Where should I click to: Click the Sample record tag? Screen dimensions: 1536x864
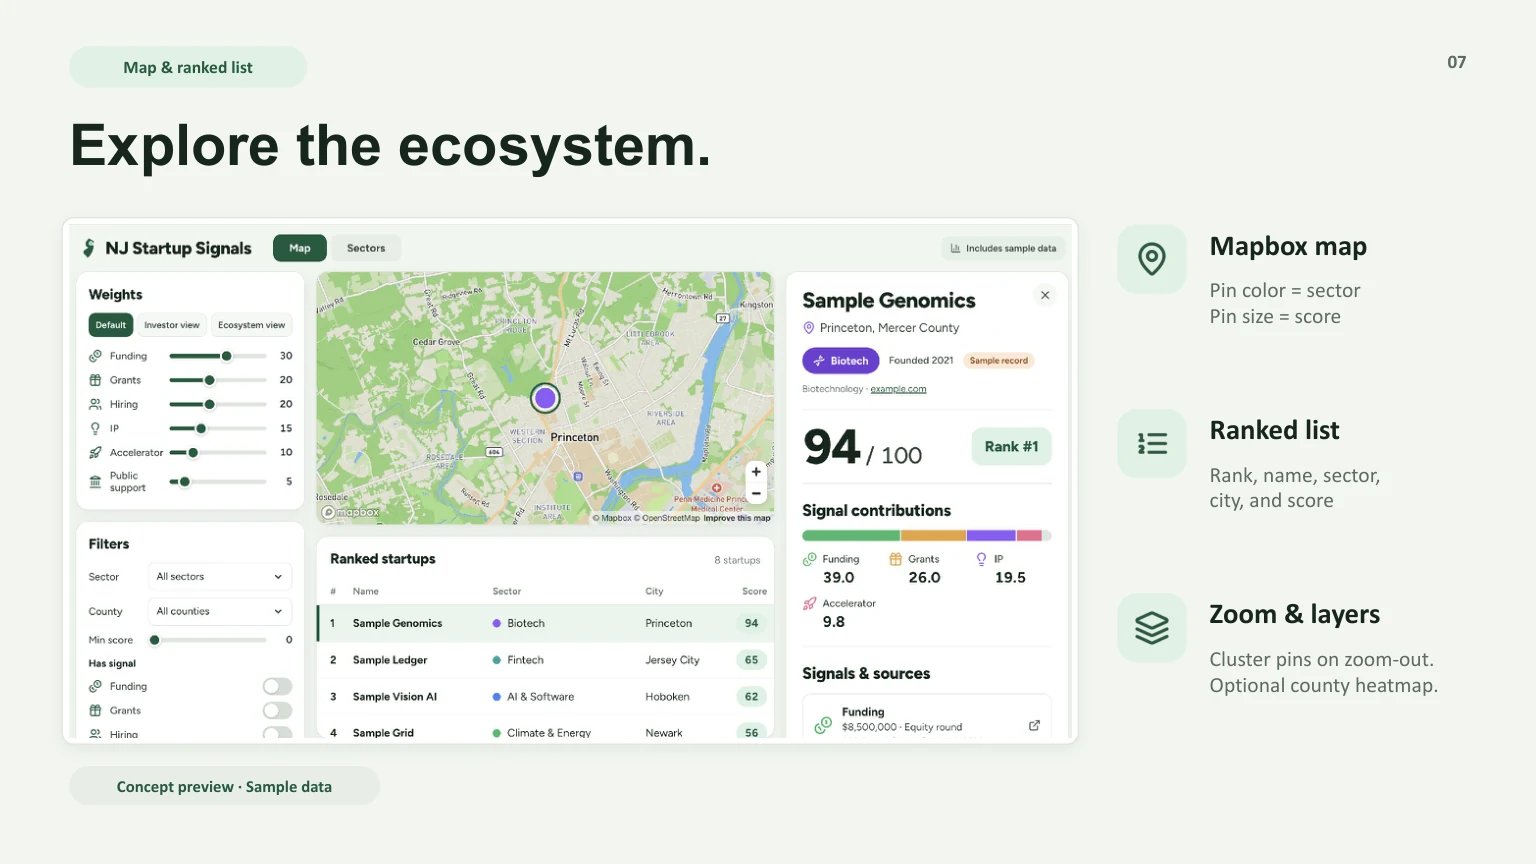click(x=998, y=361)
